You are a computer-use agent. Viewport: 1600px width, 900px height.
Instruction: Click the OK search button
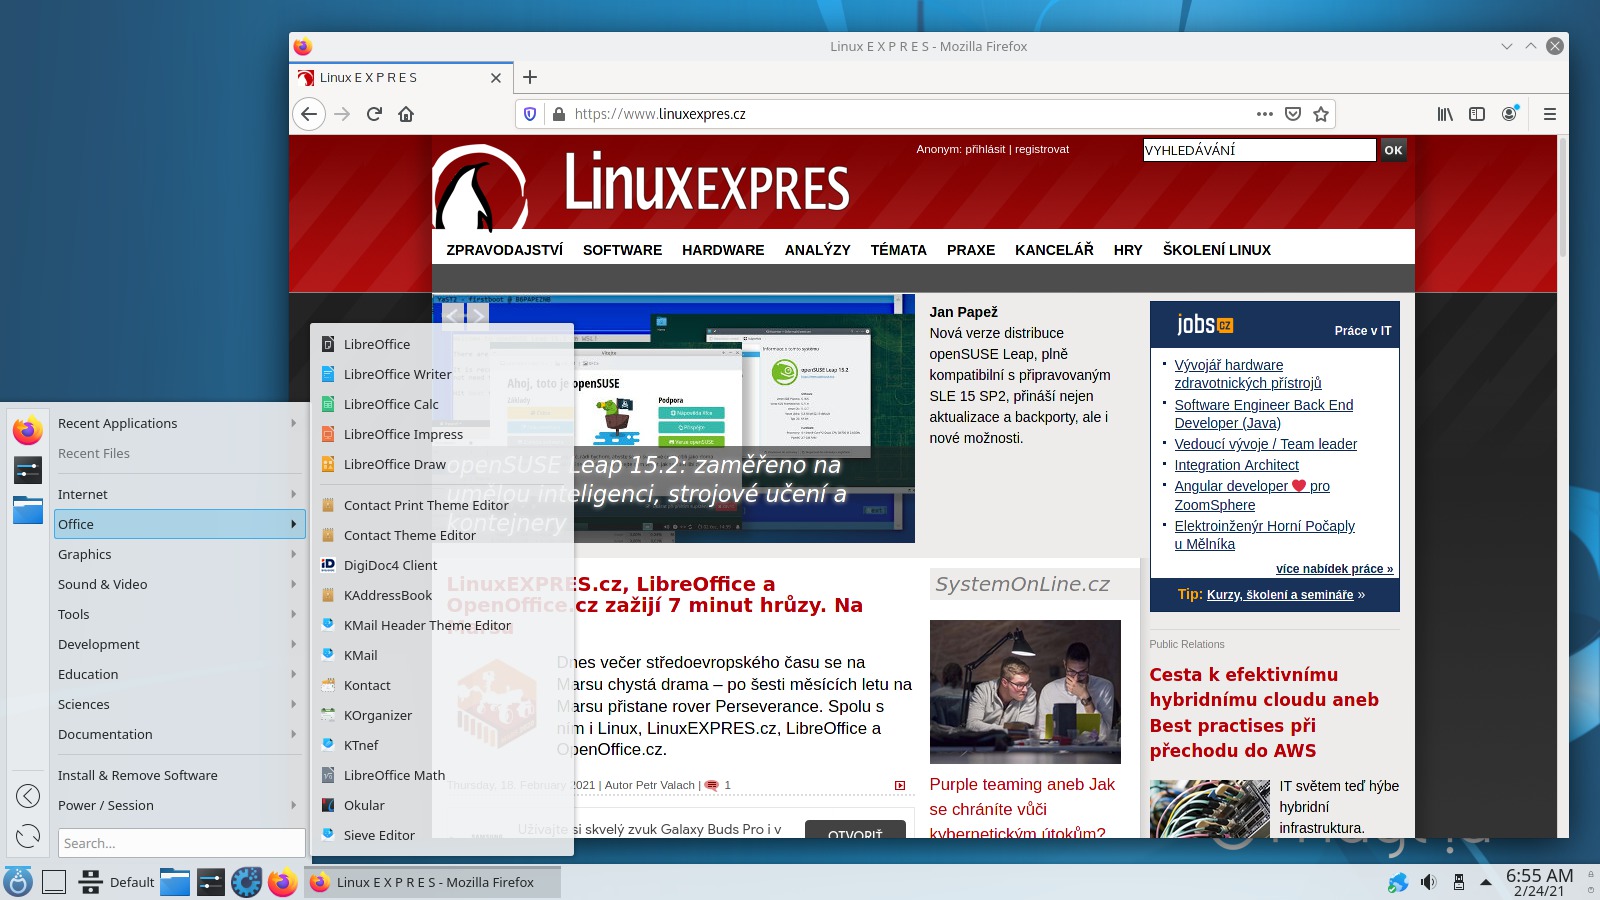[x=1393, y=150]
